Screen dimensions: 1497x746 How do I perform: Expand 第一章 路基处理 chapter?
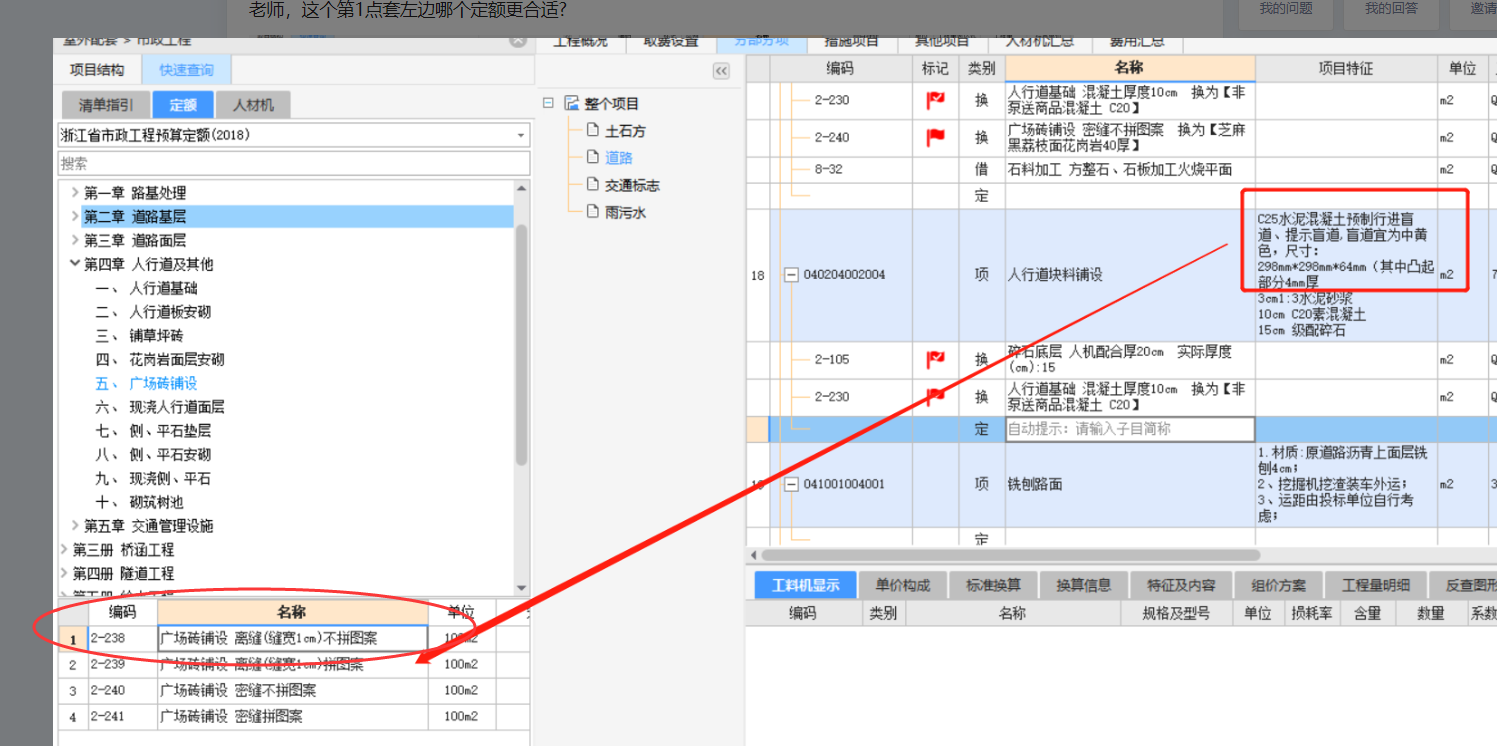point(75,192)
